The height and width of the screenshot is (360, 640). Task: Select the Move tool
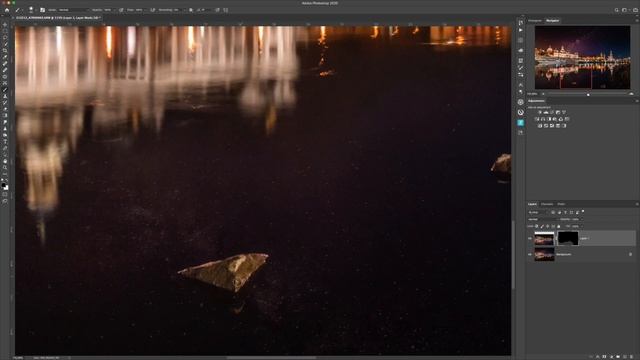point(5,24)
